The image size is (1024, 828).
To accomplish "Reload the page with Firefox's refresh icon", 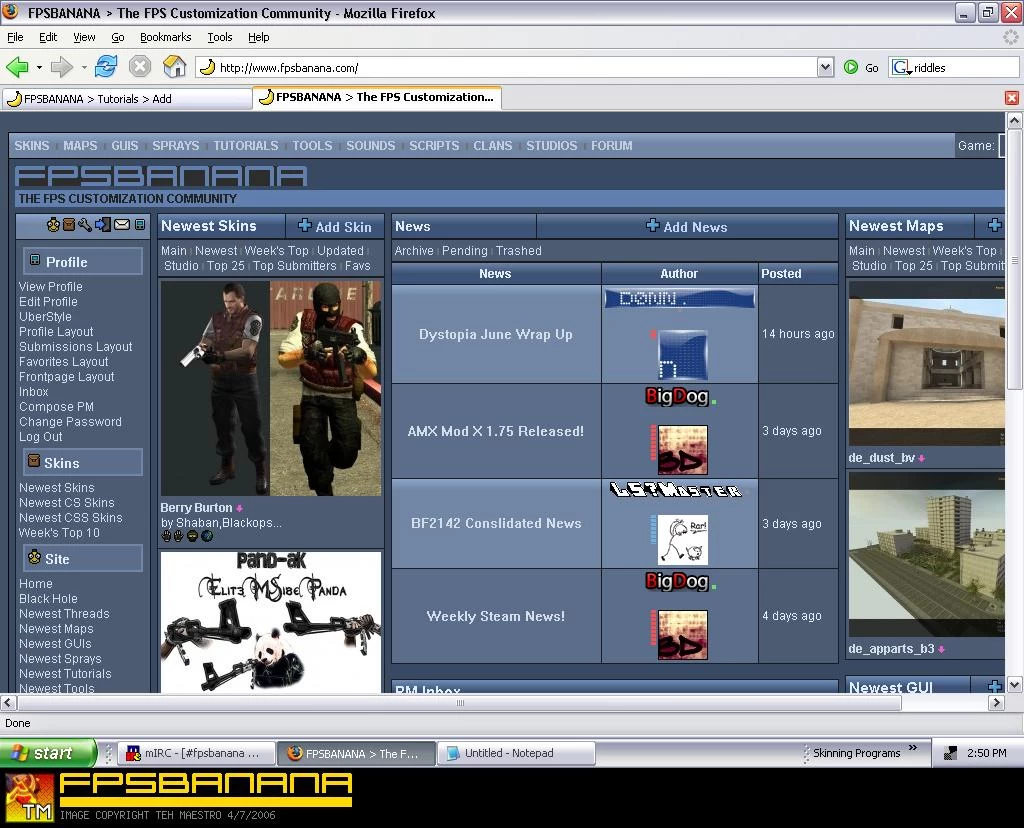I will tap(106, 67).
